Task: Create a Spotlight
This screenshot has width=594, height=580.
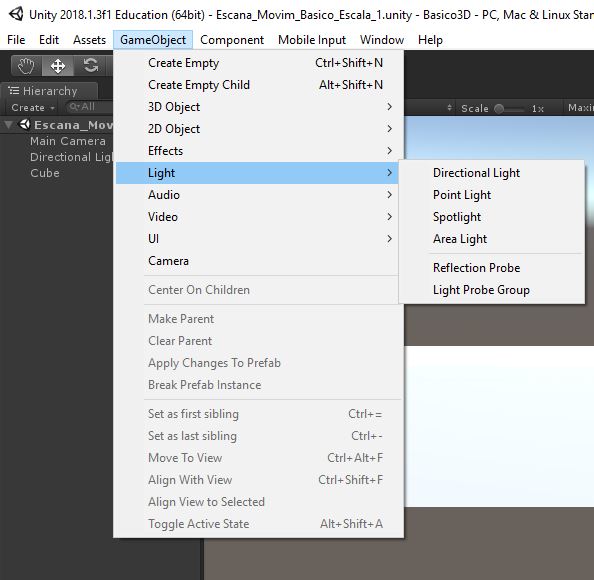Action: (492, 217)
